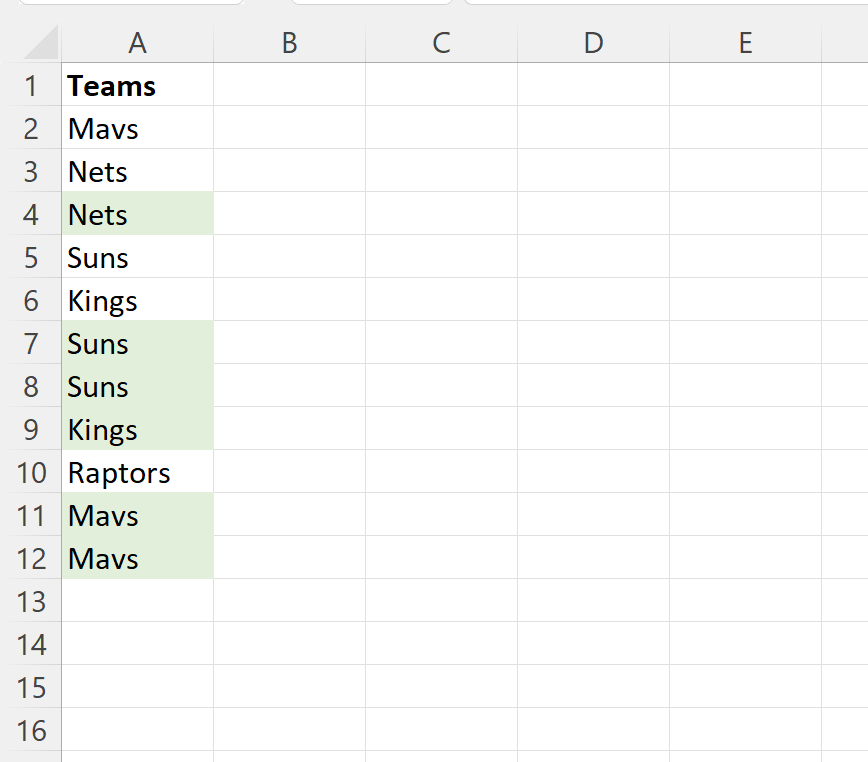Select unhighlighted Nets cell in row 3

click(137, 170)
